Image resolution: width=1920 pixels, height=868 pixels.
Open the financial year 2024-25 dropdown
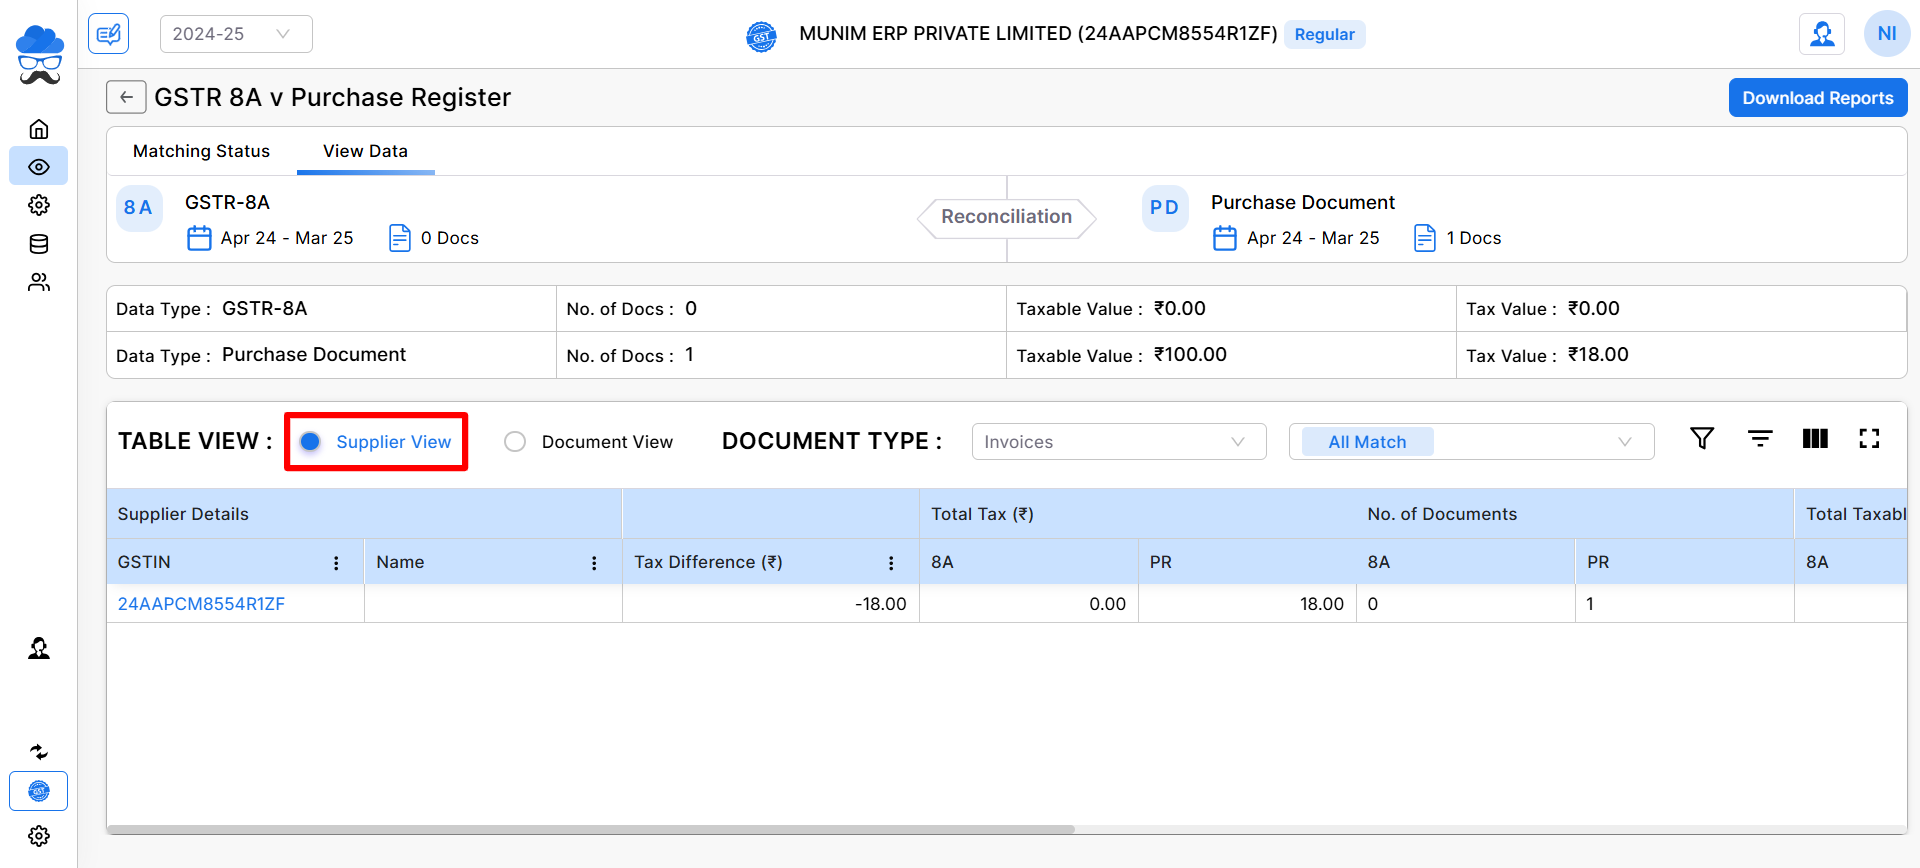236,34
